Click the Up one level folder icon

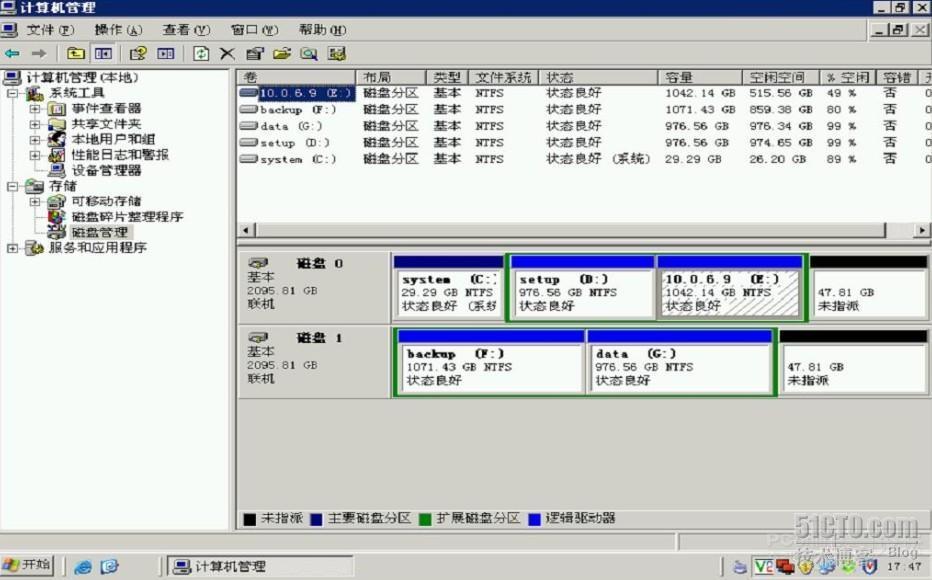click(x=76, y=54)
